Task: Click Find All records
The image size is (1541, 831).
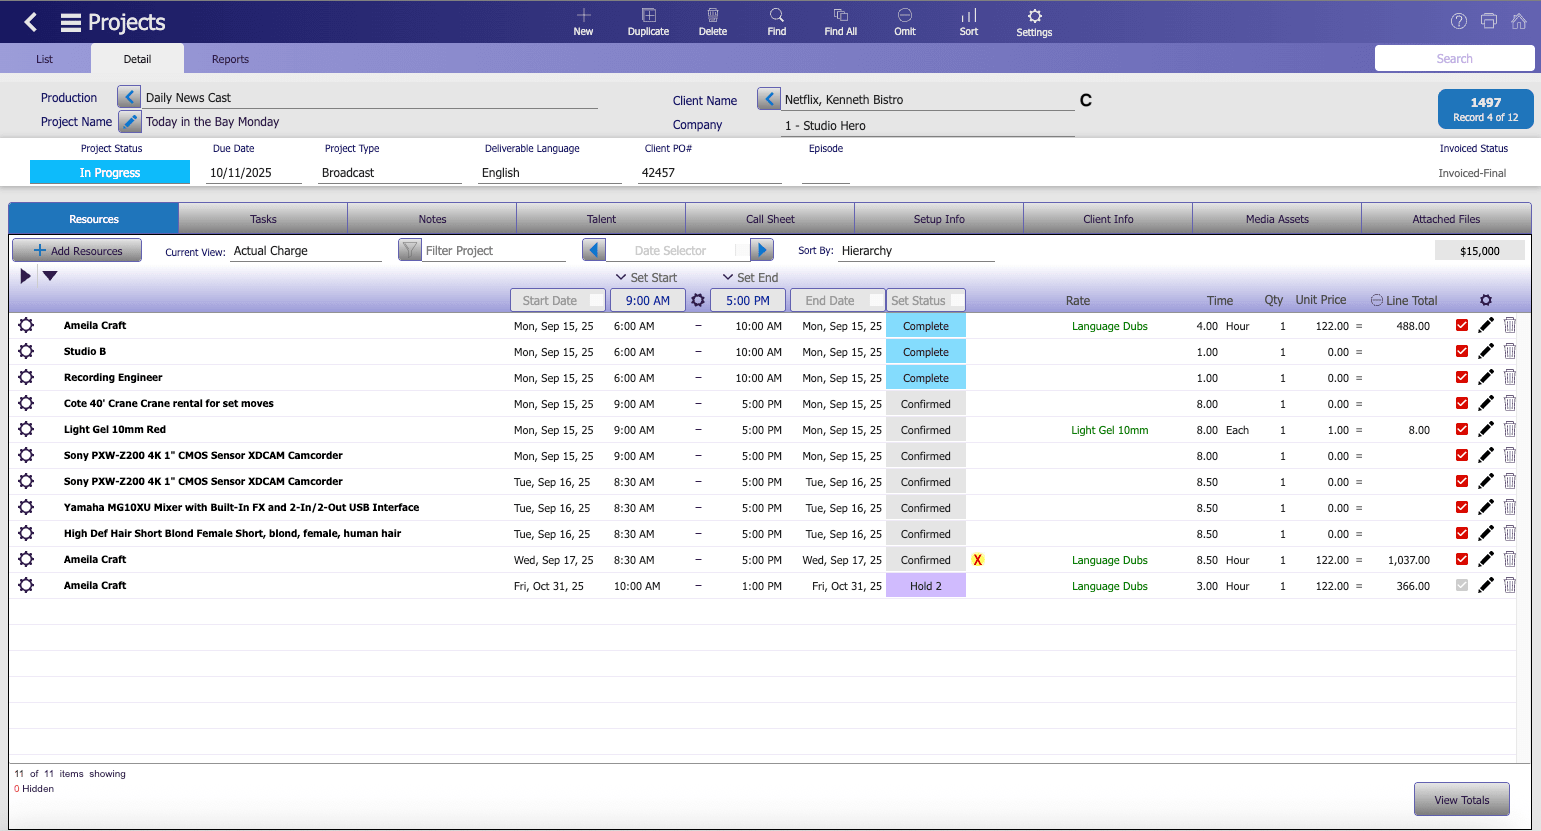Action: (x=841, y=22)
